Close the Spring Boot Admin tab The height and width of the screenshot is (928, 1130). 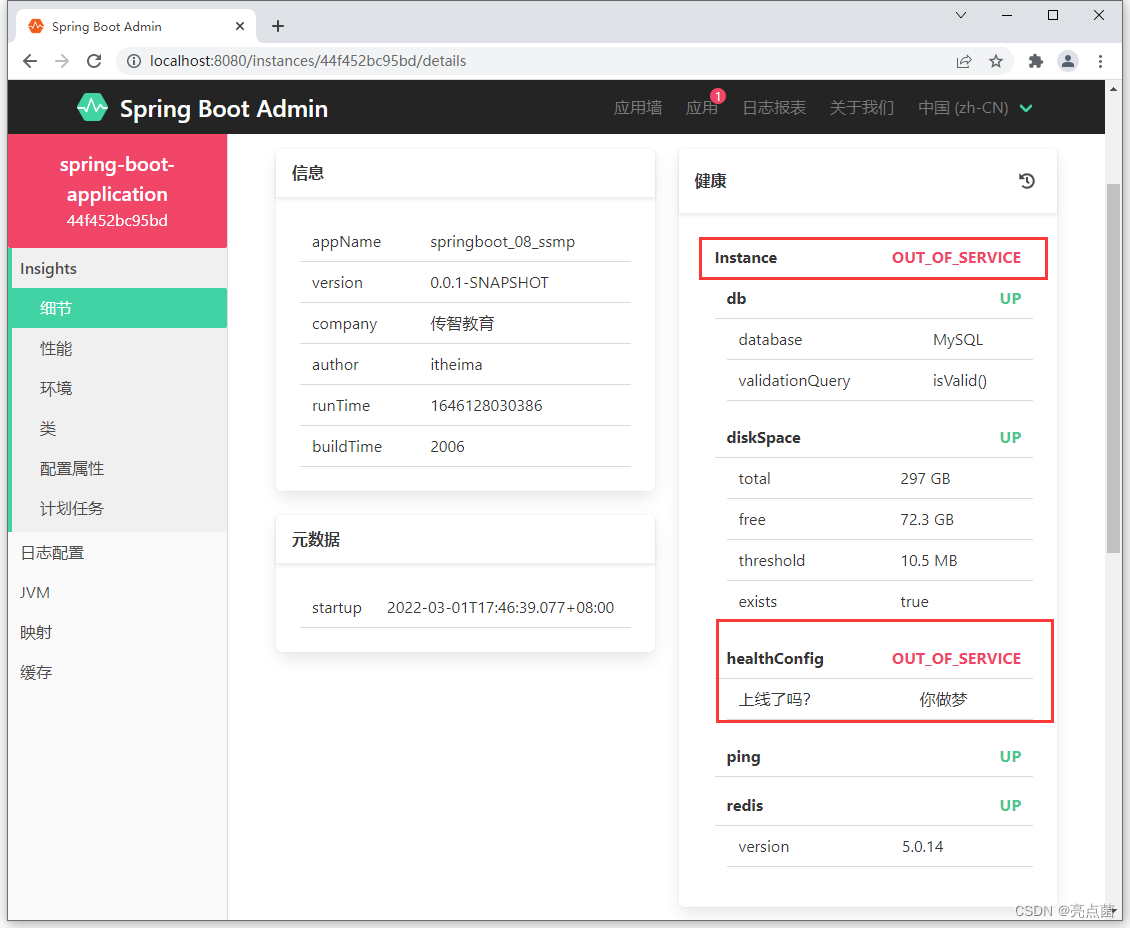pos(240,26)
